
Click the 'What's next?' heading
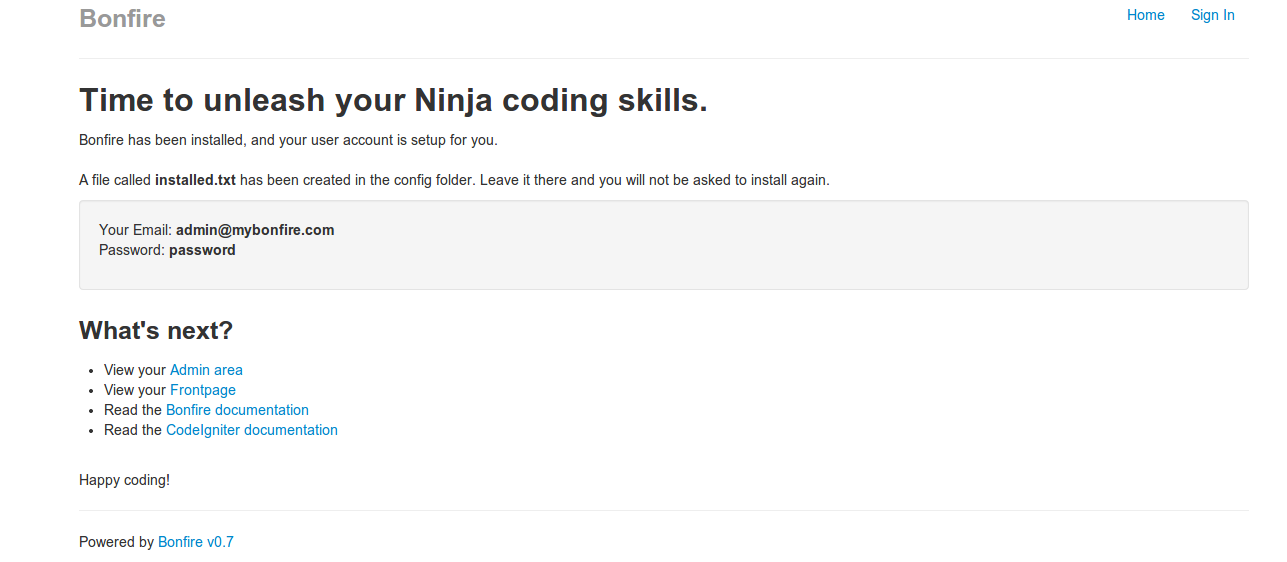tap(156, 331)
